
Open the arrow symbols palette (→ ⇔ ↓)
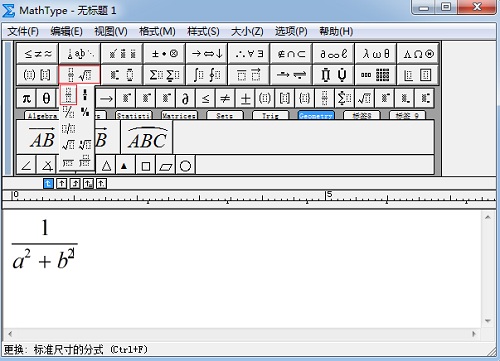207,53
